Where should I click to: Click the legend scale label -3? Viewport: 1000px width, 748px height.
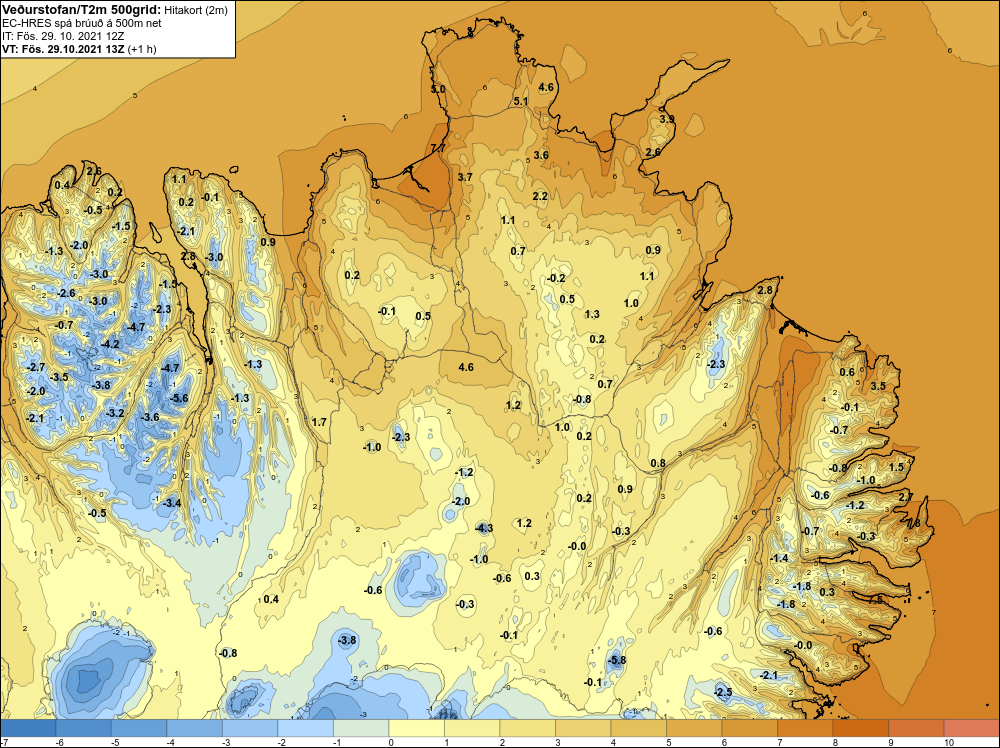pos(226,742)
